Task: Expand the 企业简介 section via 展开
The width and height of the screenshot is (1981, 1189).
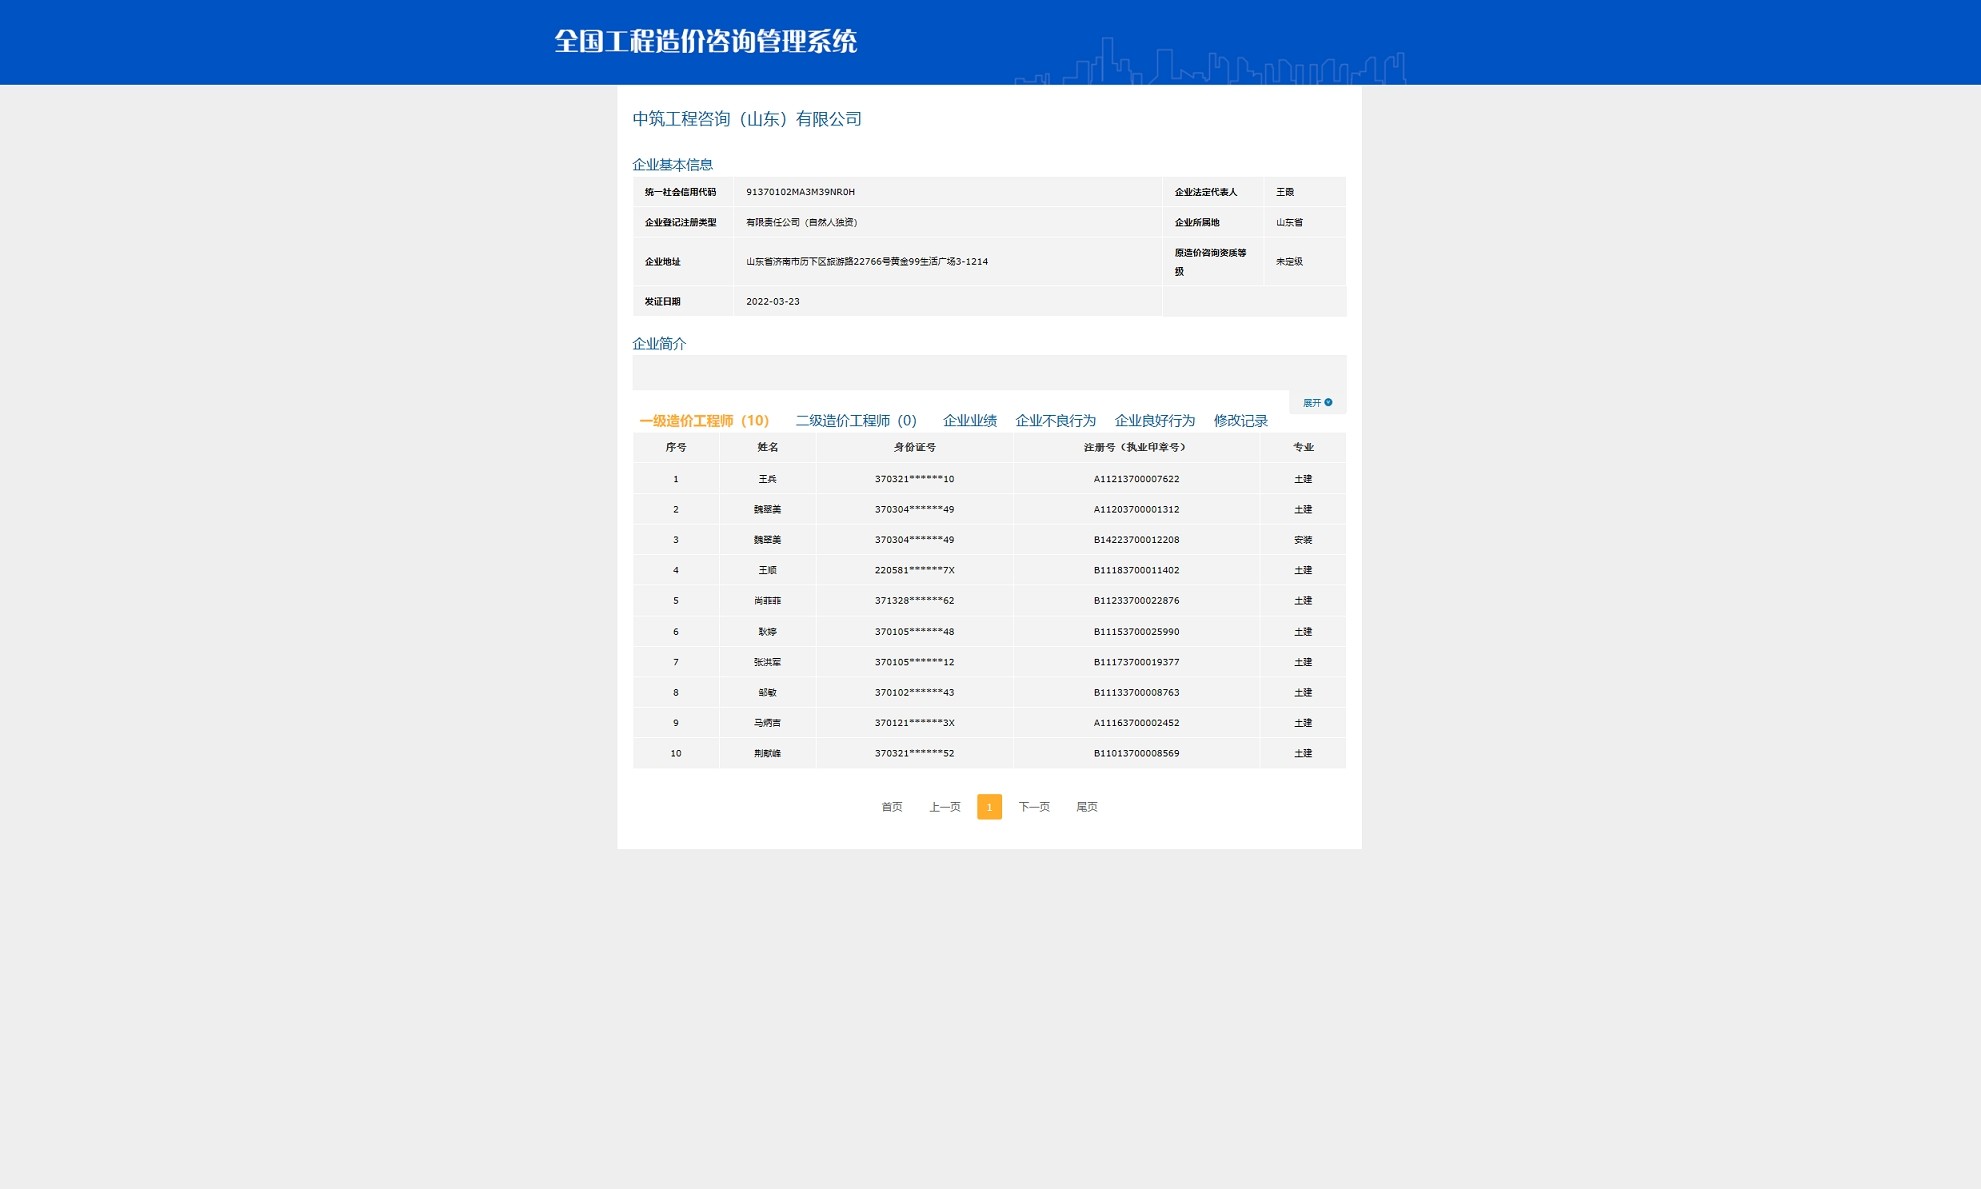Action: (1312, 401)
